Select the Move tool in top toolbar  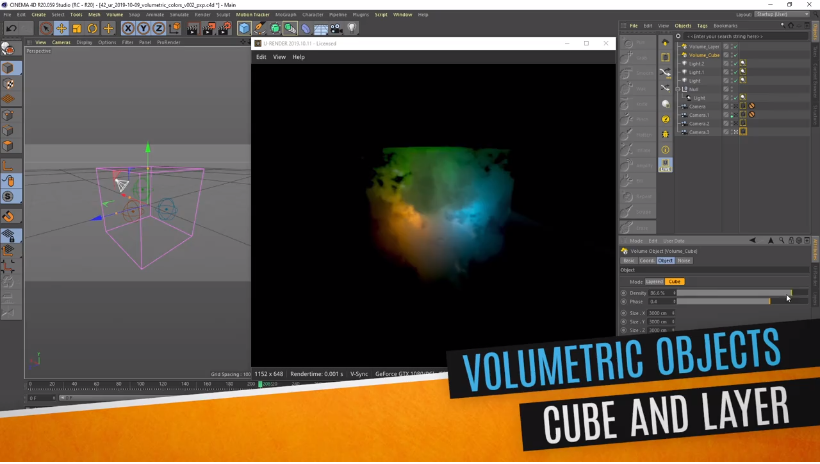[61, 28]
